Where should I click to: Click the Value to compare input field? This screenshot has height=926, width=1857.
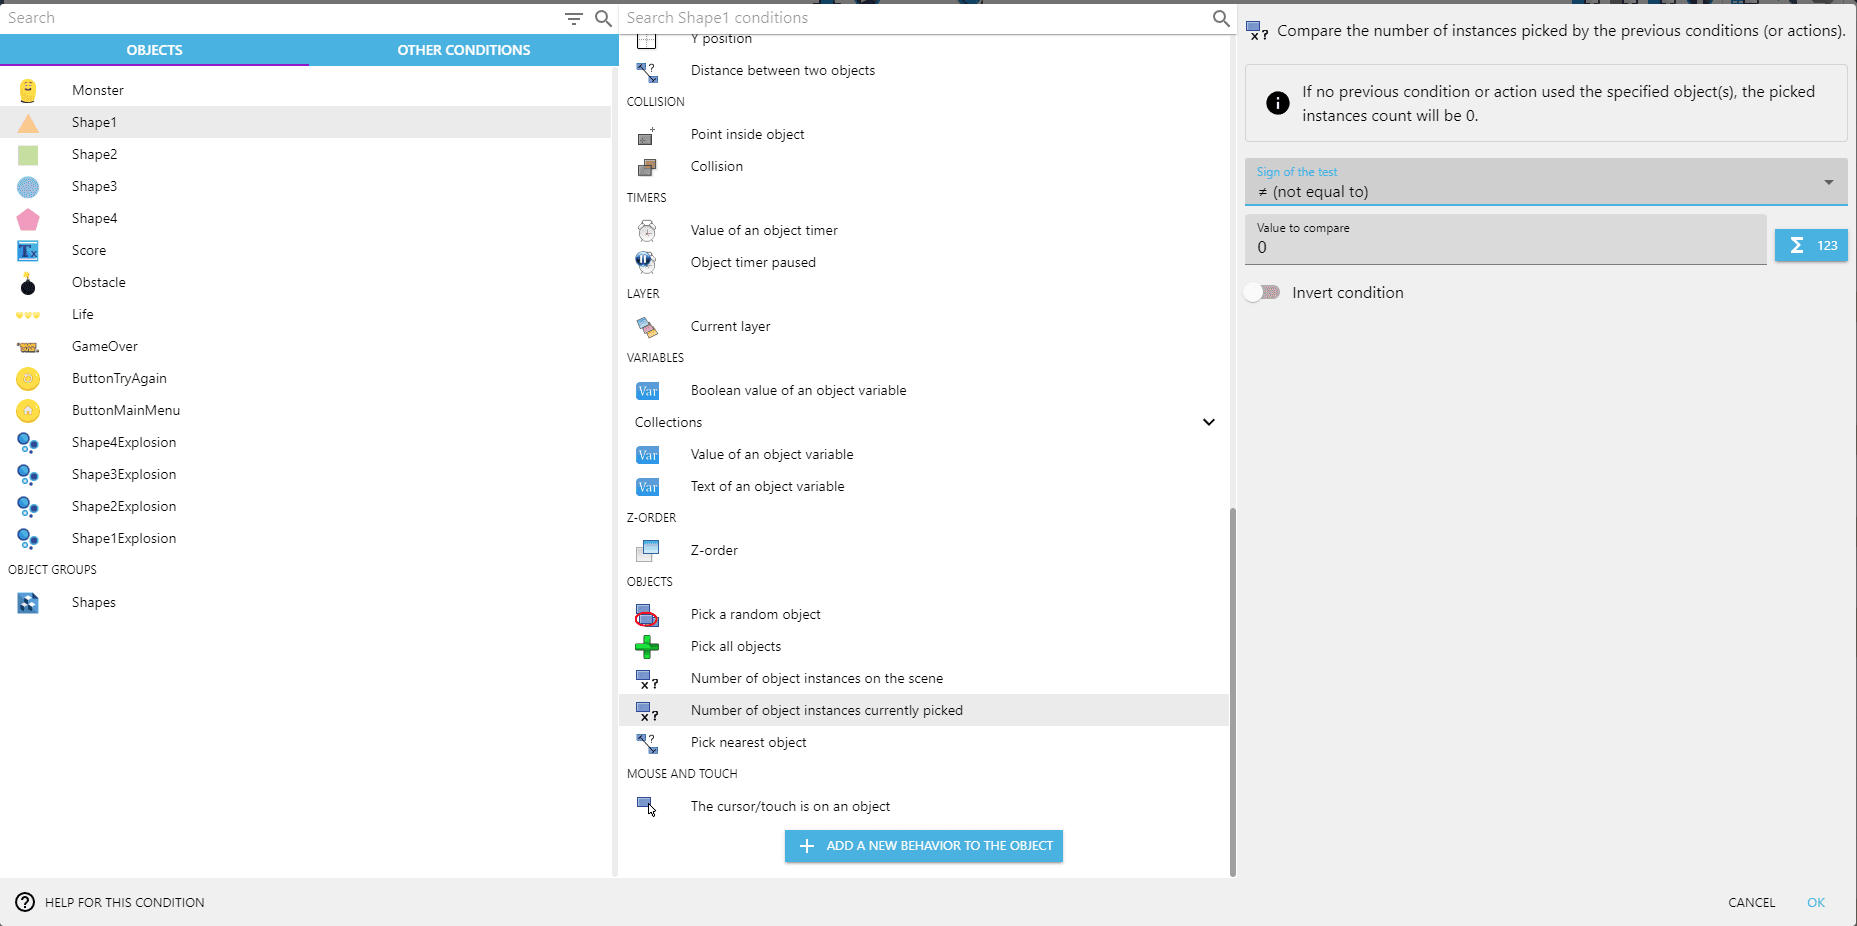[1505, 247]
